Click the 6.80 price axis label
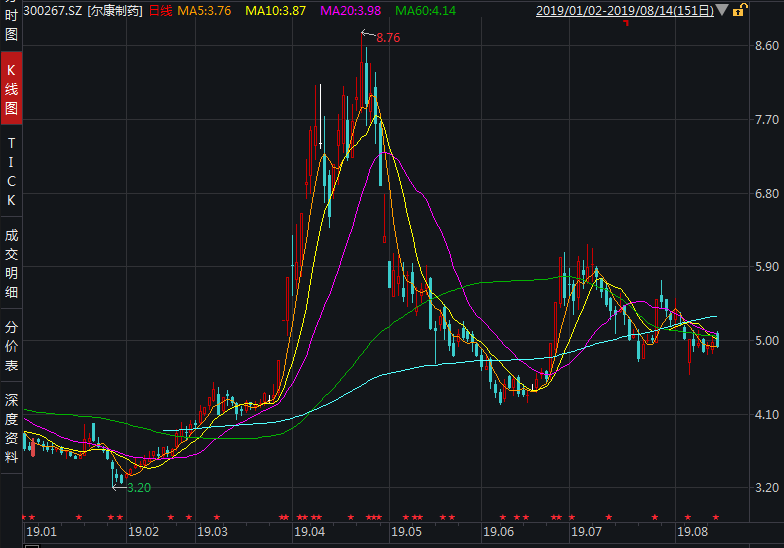Screen dimensions: 784x548 point(767,194)
